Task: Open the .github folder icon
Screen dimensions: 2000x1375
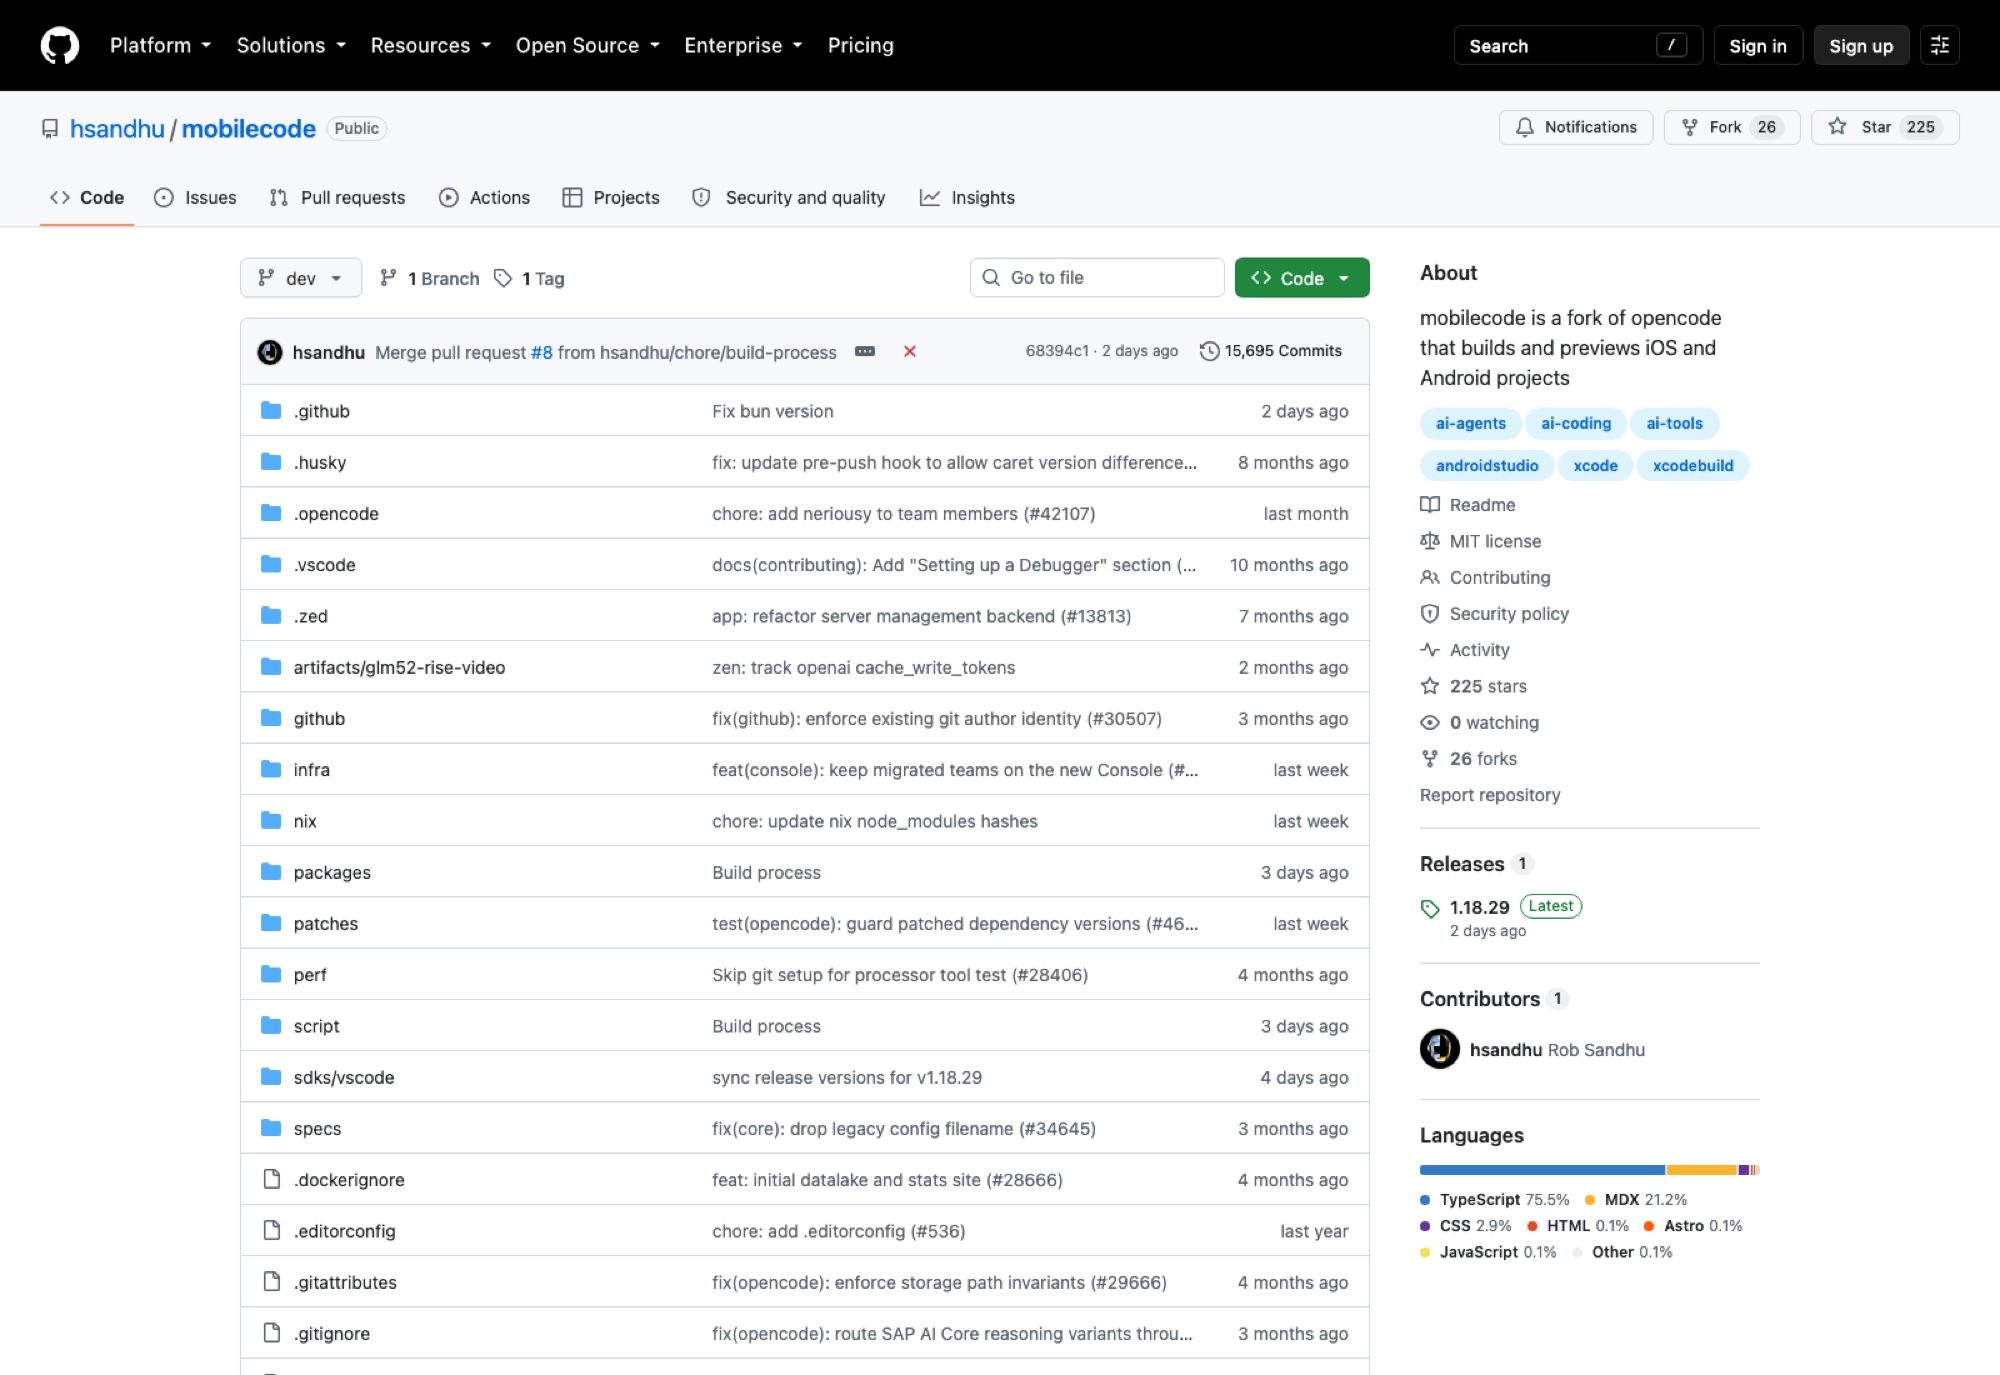Action: [271, 410]
